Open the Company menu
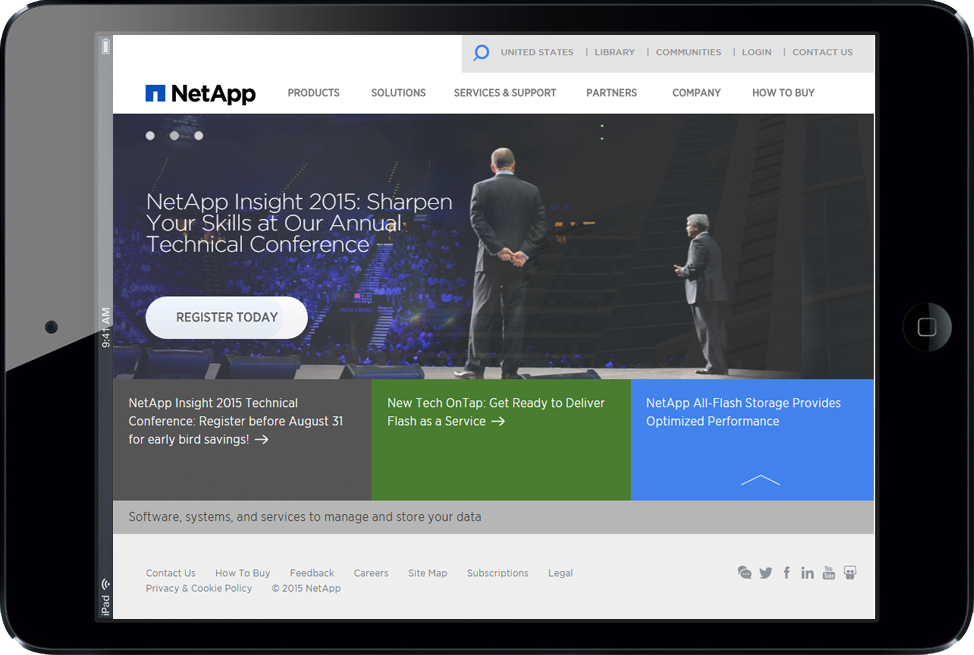Image resolution: width=974 pixels, height=655 pixels. coord(696,93)
